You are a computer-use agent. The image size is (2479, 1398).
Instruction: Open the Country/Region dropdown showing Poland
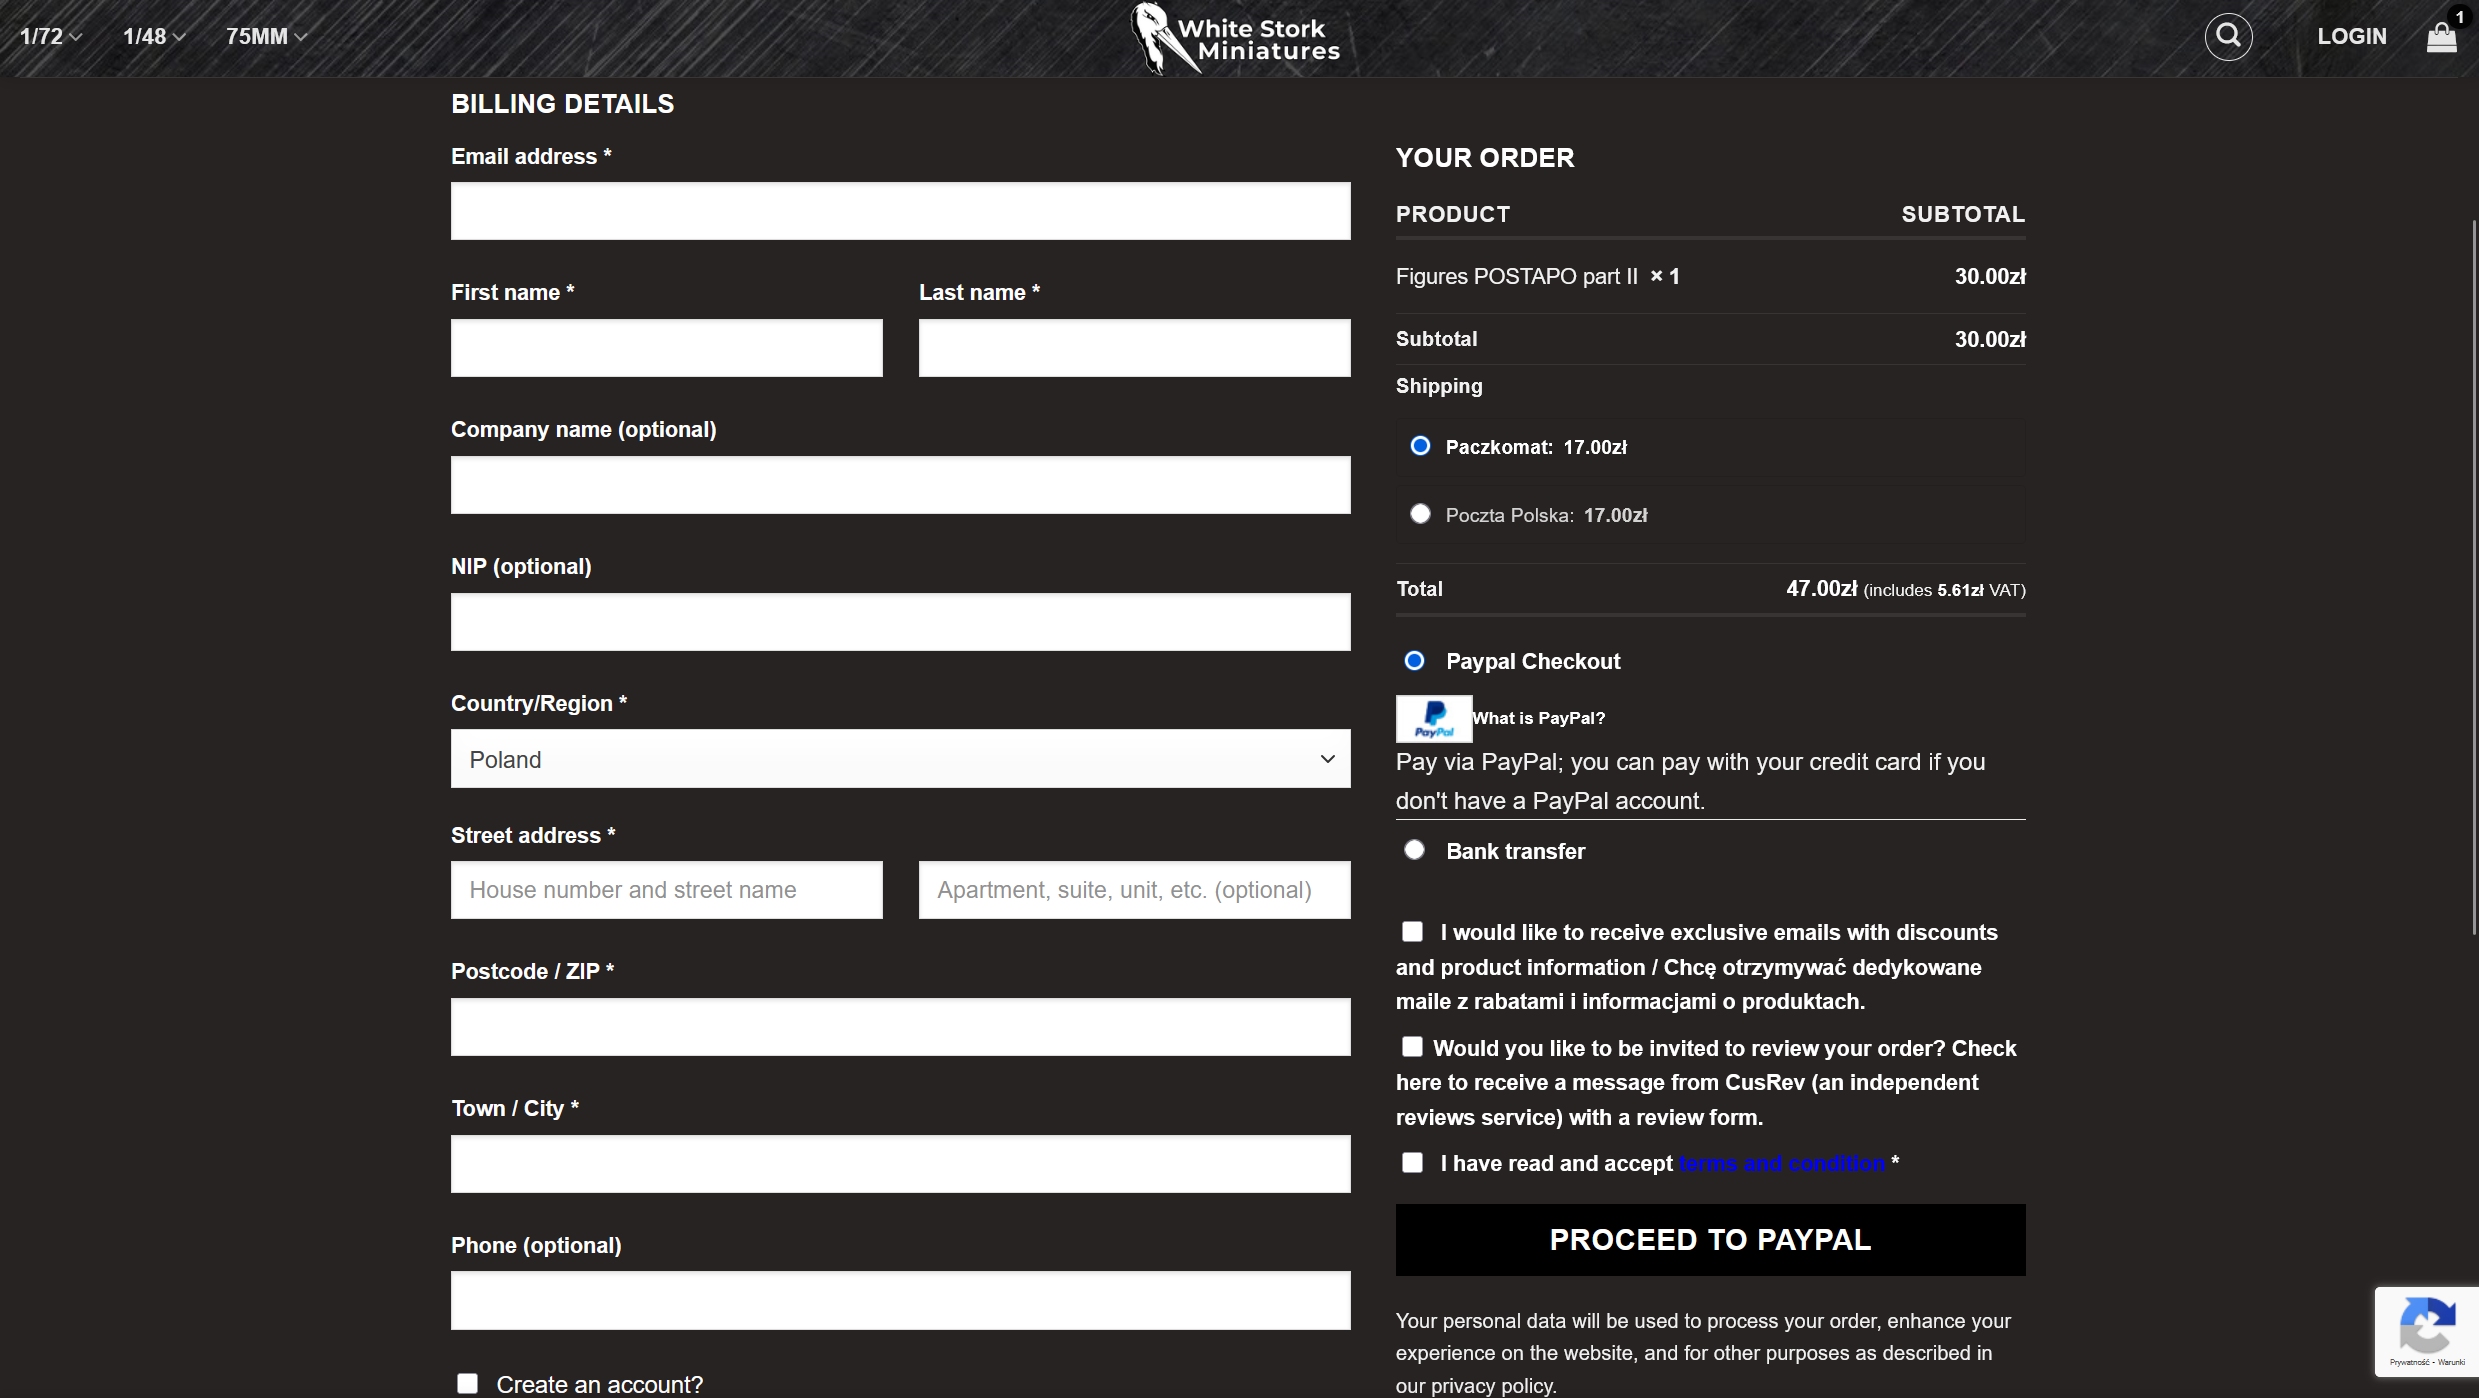pos(900,759)
